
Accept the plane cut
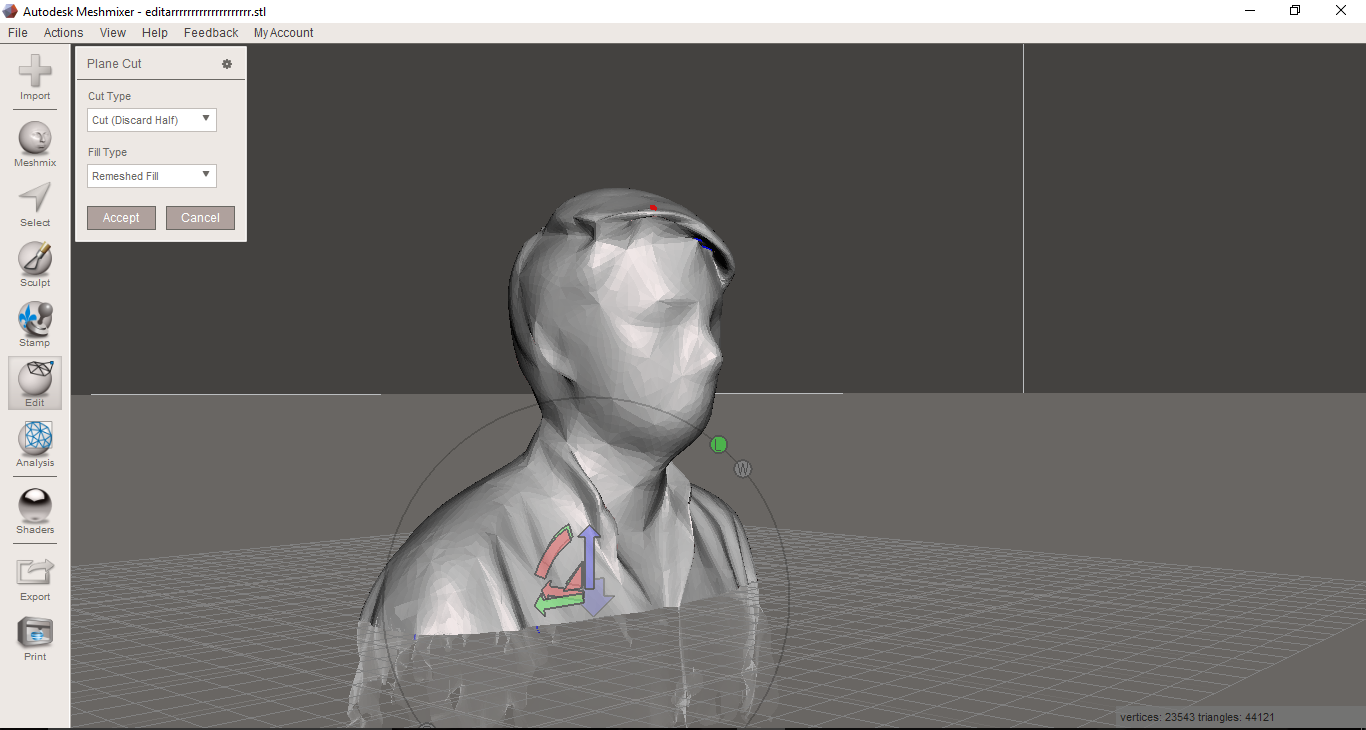(121, 218)
